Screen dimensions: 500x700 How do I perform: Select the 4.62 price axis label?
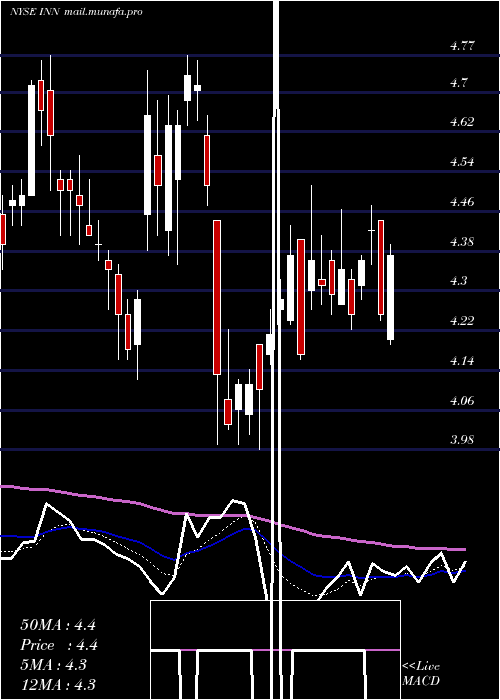pos(462,121)
